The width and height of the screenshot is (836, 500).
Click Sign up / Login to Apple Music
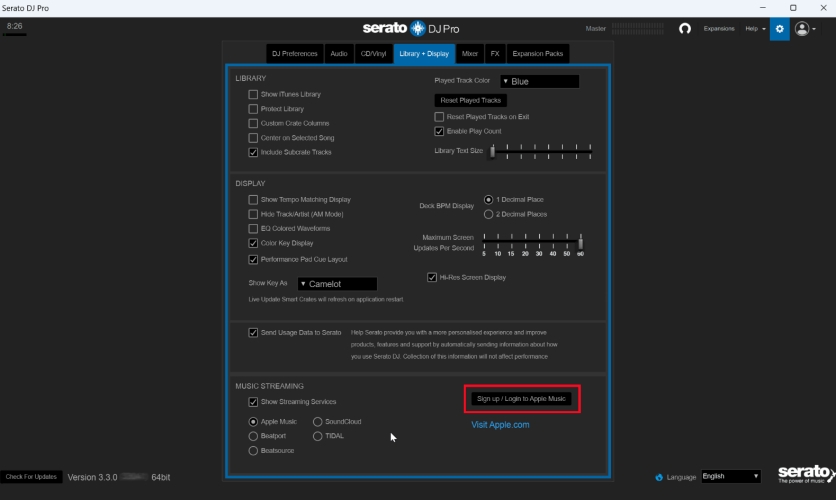[521, 399]
